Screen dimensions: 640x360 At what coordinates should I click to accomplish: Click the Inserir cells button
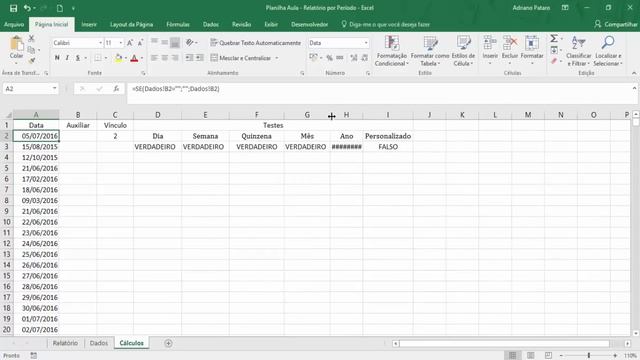point(490,51)
